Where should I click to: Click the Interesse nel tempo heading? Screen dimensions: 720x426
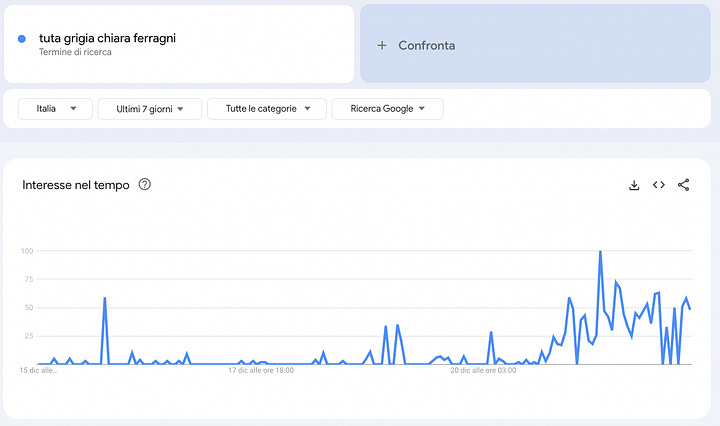tap(76, 185)
